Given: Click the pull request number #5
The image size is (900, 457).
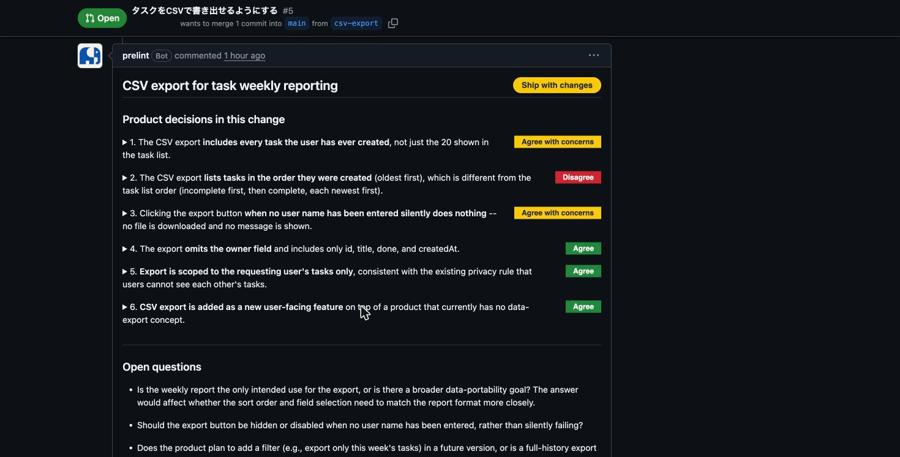Looking at the screenshot, I should tap(288, 11).
